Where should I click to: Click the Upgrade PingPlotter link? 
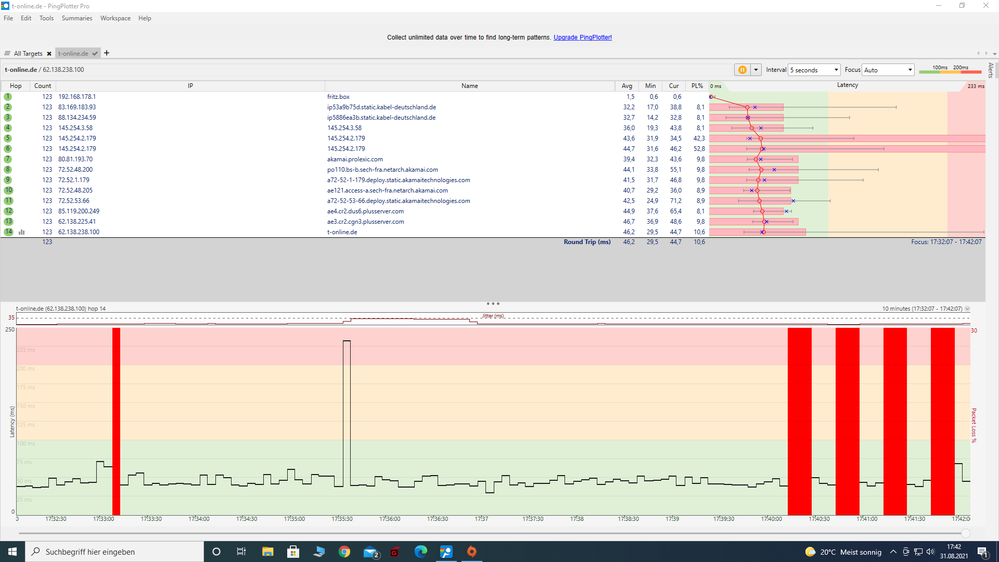point(582,37)
